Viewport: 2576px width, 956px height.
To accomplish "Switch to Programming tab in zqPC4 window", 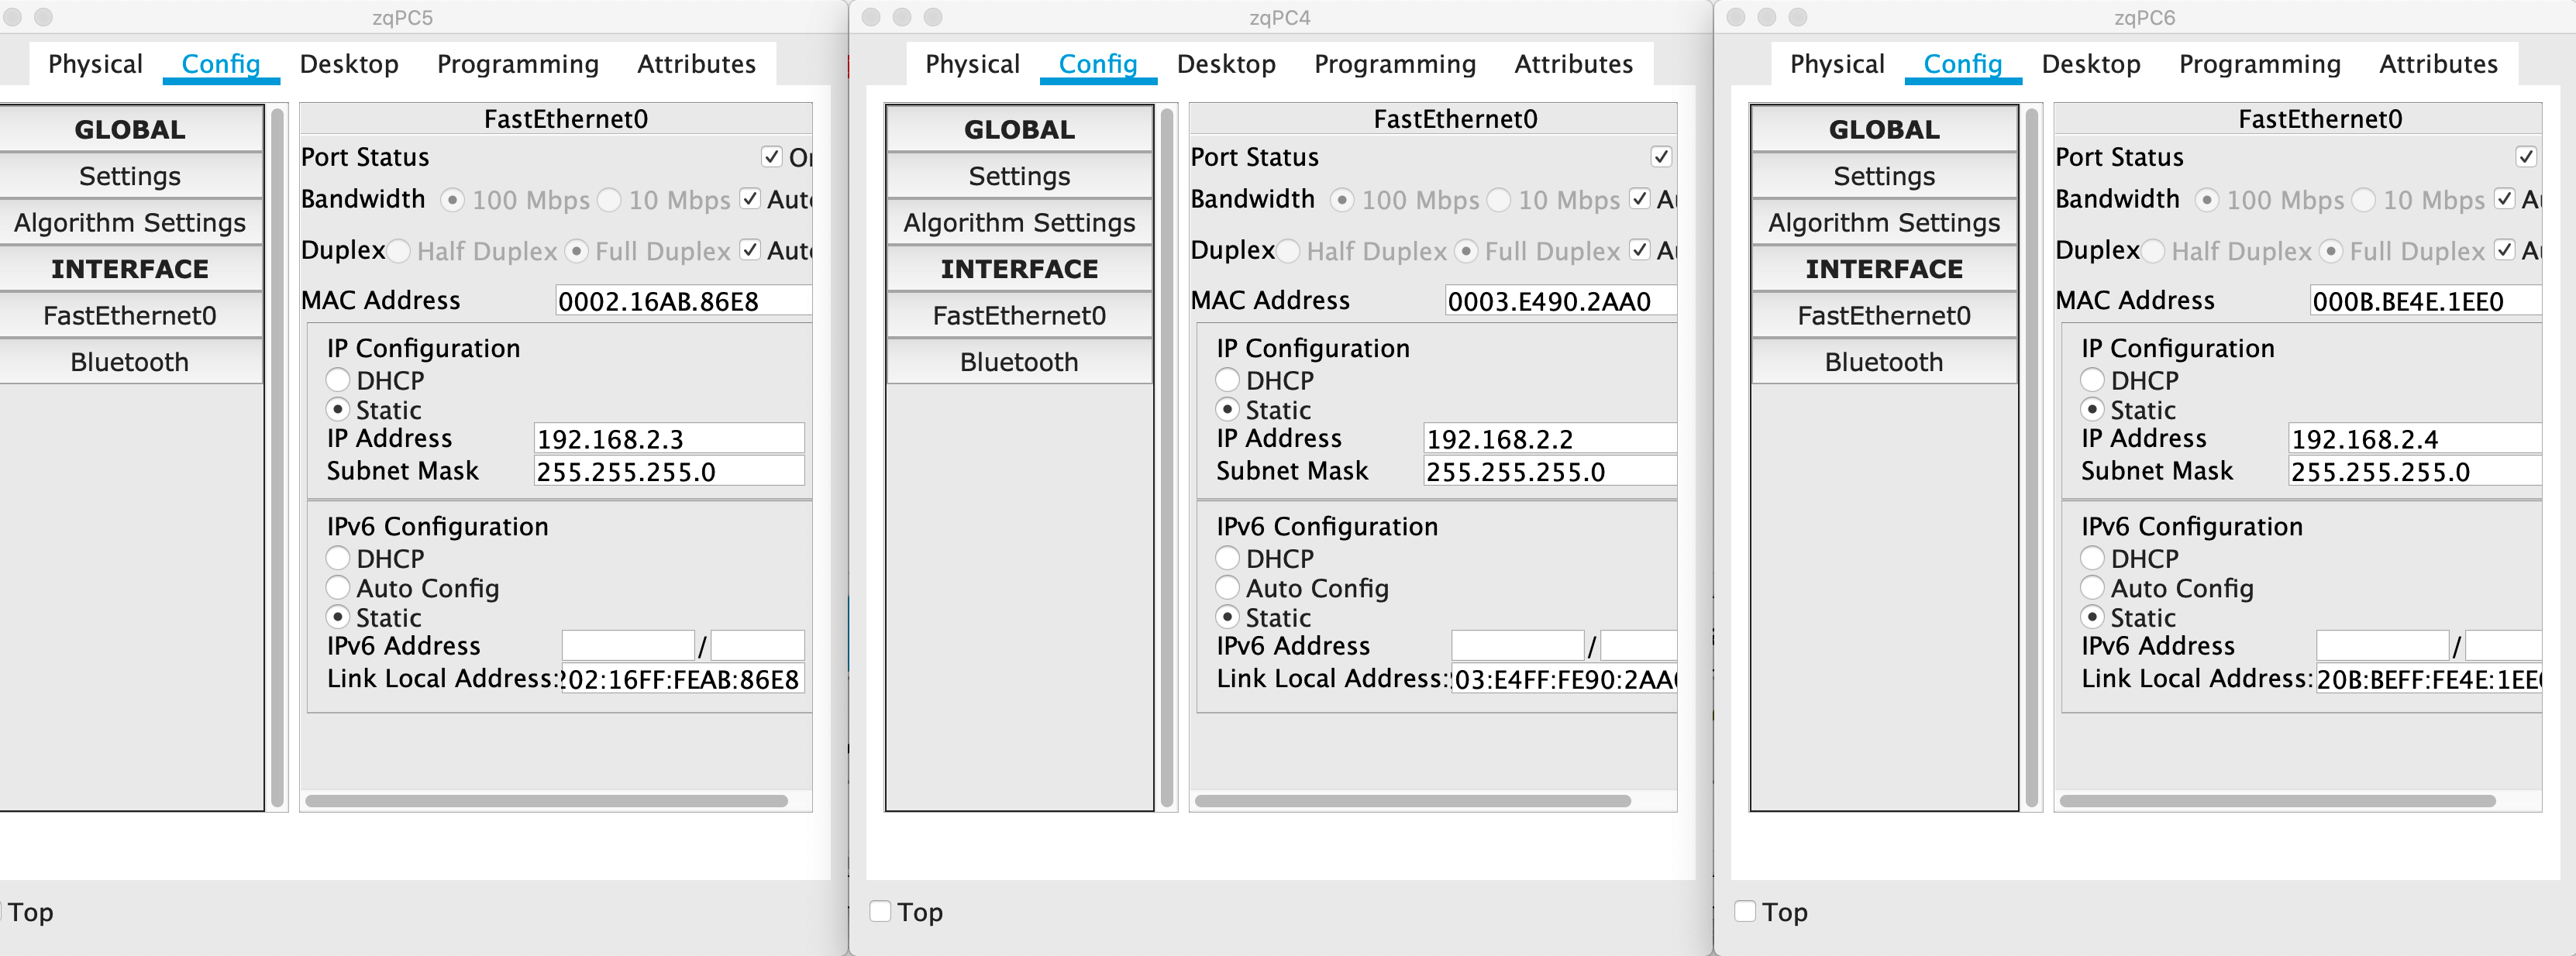I will click(1394, 64).
